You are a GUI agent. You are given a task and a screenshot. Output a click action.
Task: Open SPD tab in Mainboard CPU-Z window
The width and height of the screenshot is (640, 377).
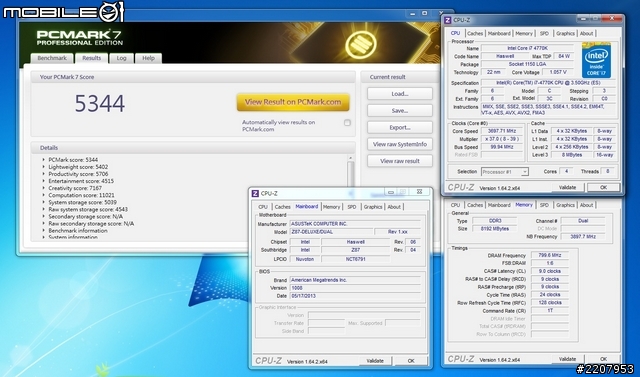tap(351, 207)
